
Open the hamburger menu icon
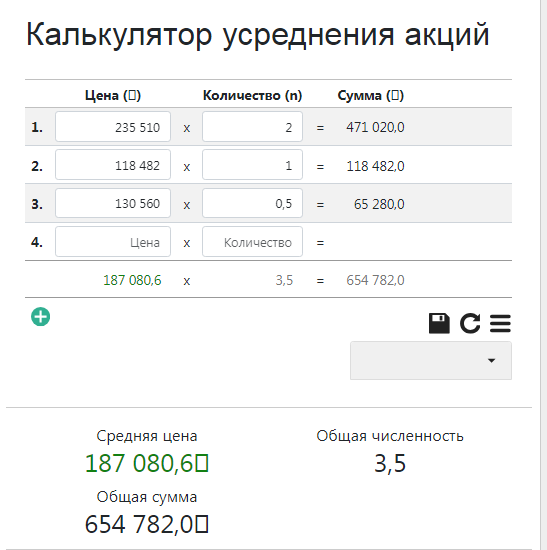pos(500,323)
